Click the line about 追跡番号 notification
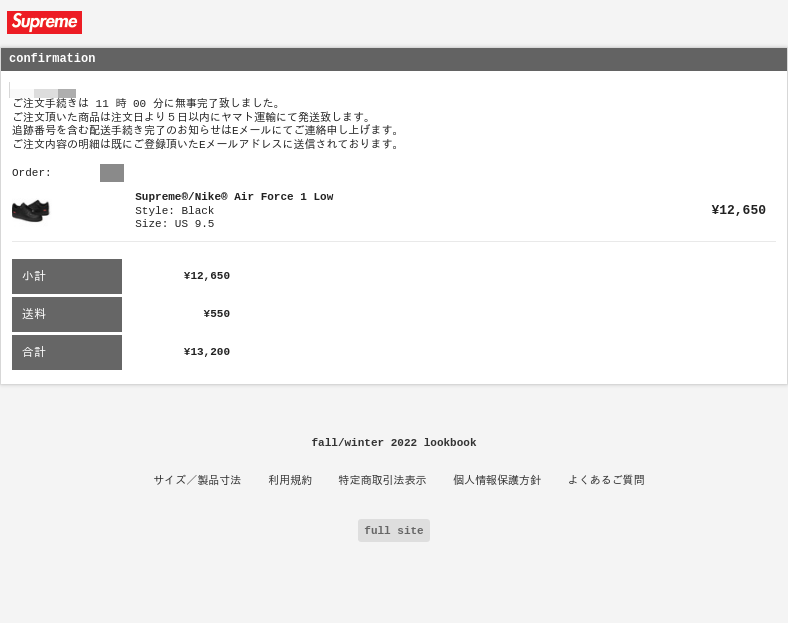788x623 pixels. coord(206,130)
